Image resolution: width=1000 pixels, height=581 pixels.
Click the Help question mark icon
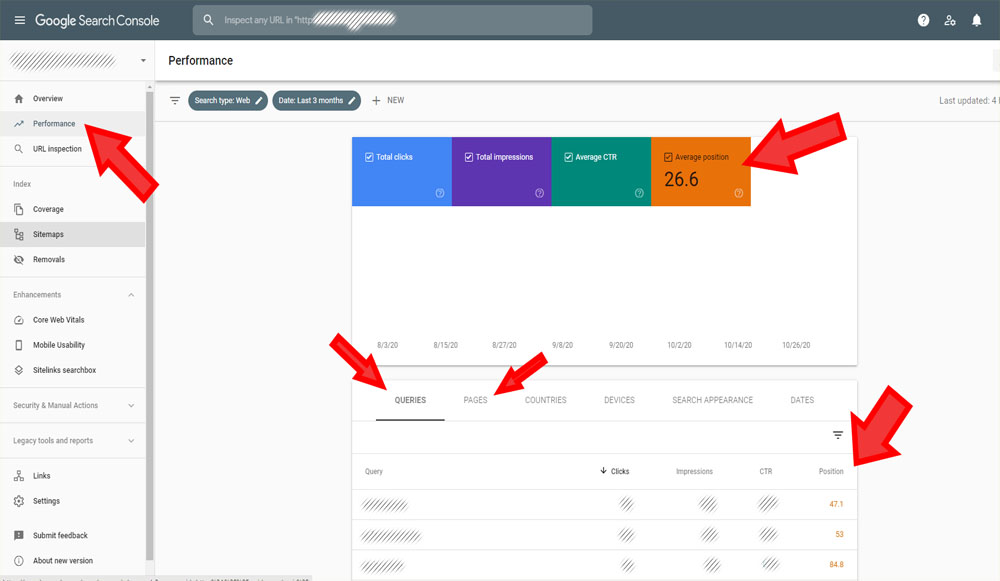(923, 20)
